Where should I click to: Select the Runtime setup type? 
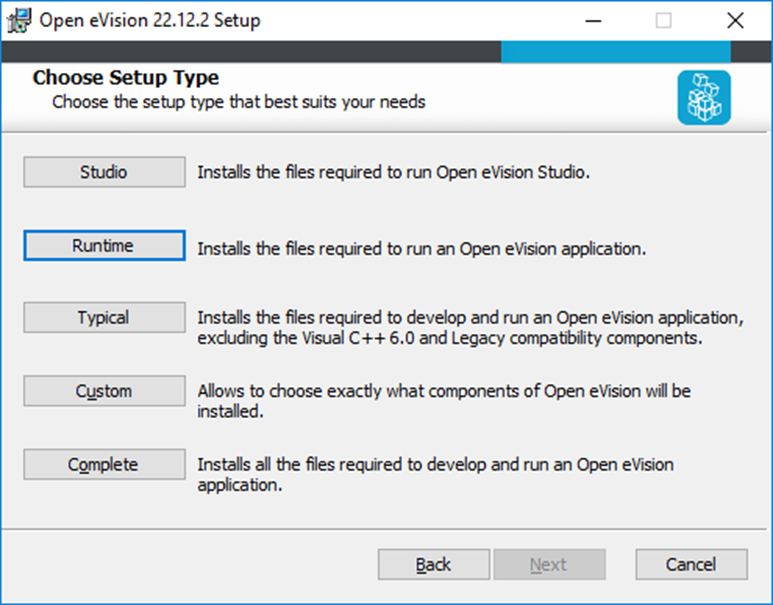(x=104, y=246)
